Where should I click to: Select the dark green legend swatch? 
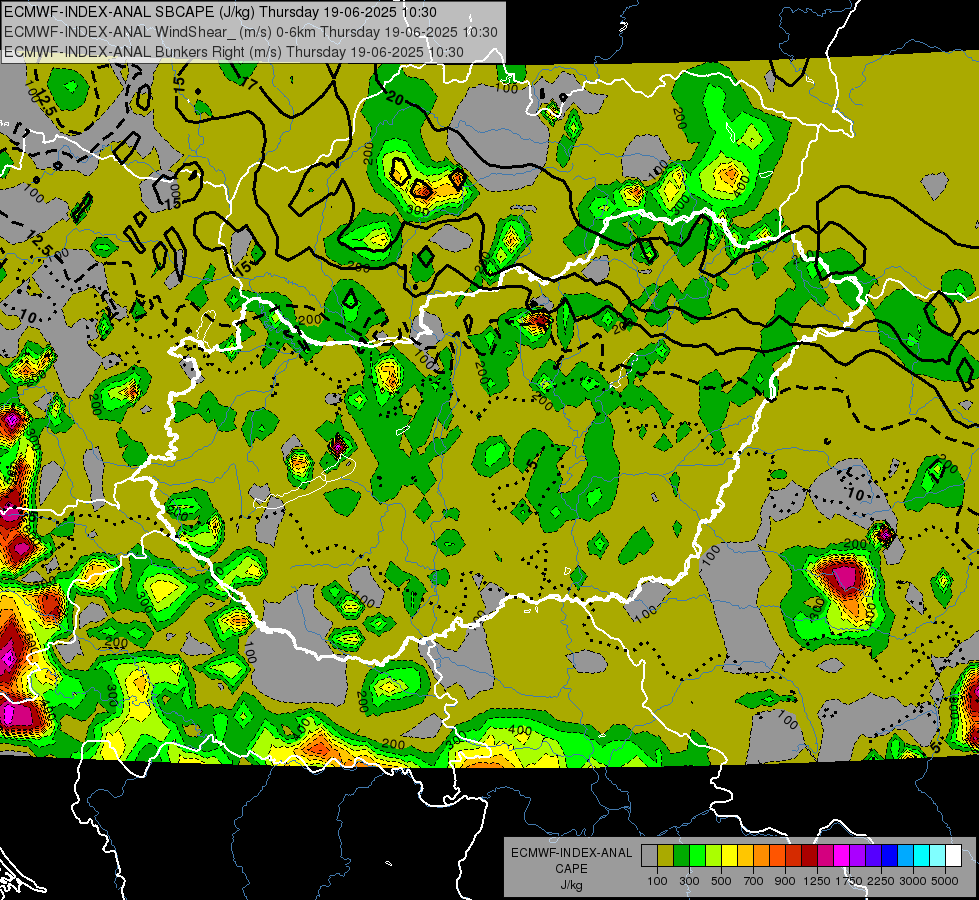coord(681,856)
